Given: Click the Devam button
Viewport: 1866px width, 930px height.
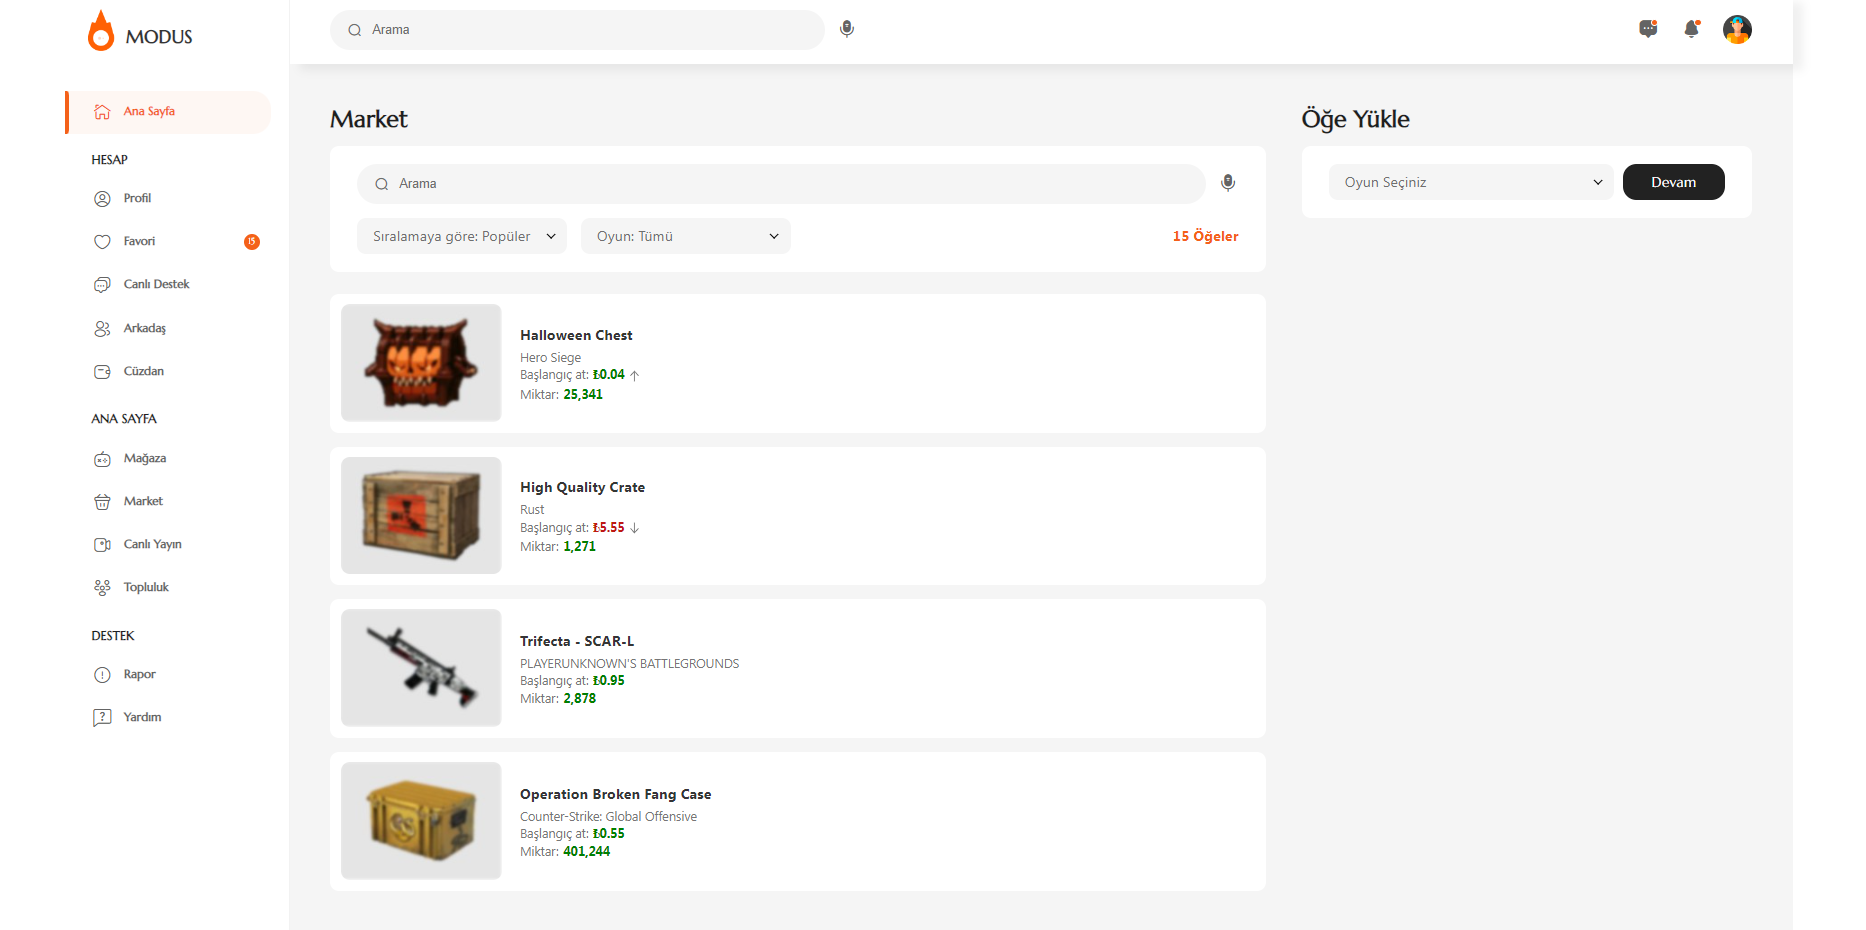Looking at the screenshot, I should (x=1674, y=182).
